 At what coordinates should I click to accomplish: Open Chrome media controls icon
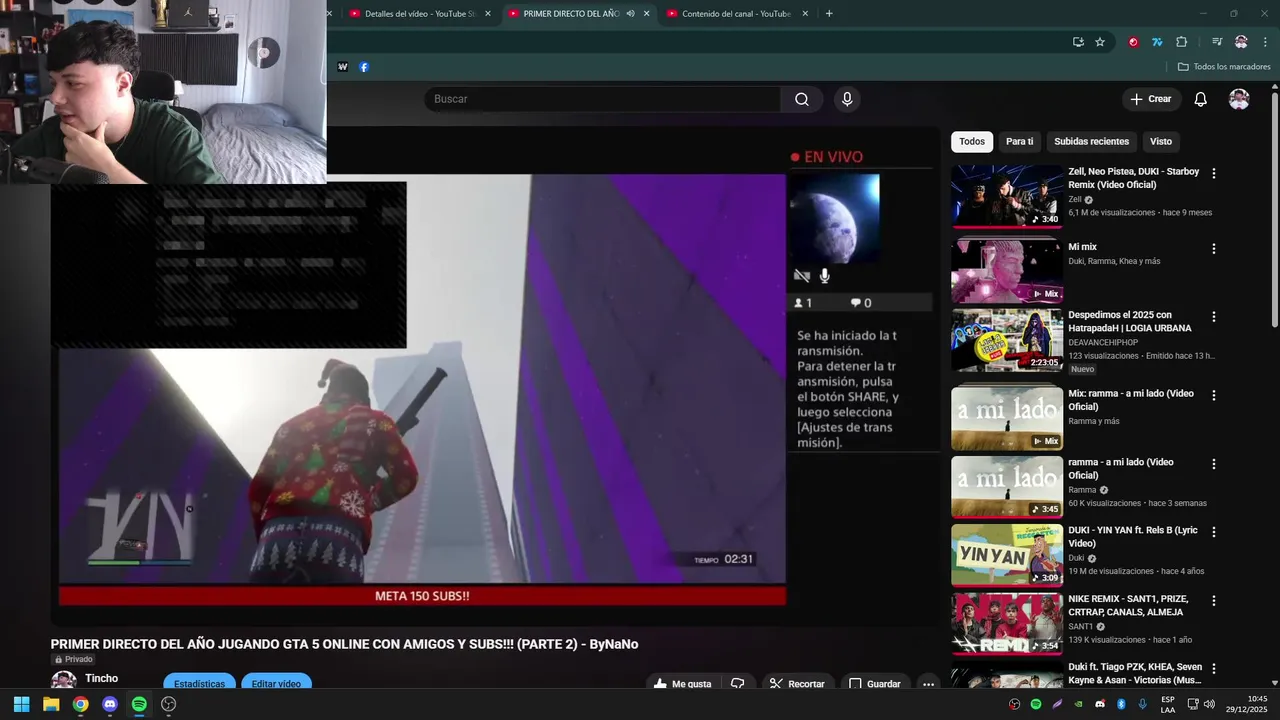click(x=1217, y=42)
